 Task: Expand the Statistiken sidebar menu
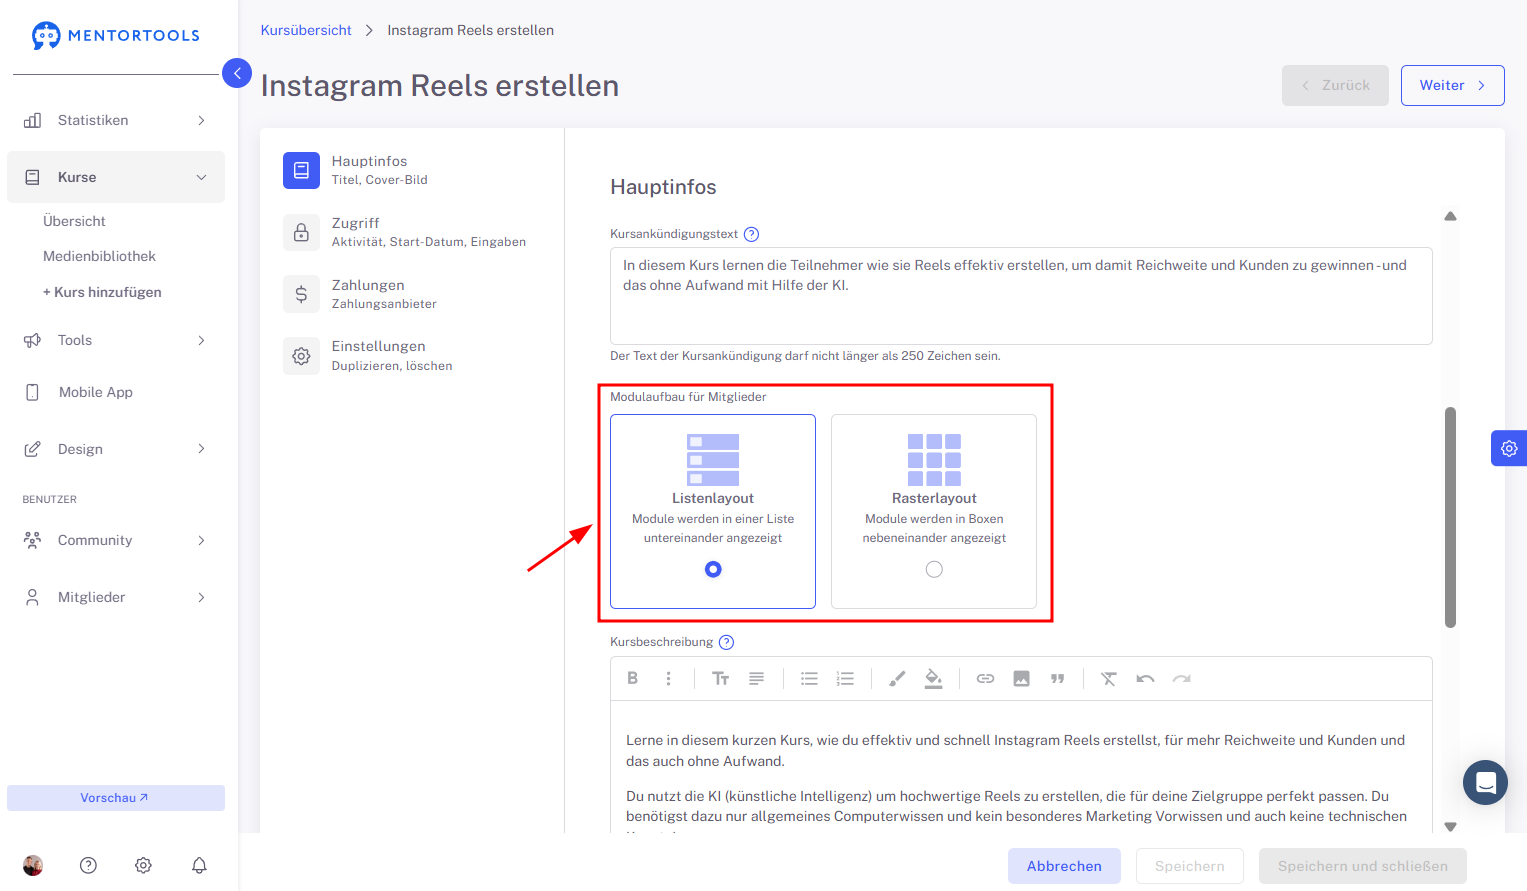(116, 120)
